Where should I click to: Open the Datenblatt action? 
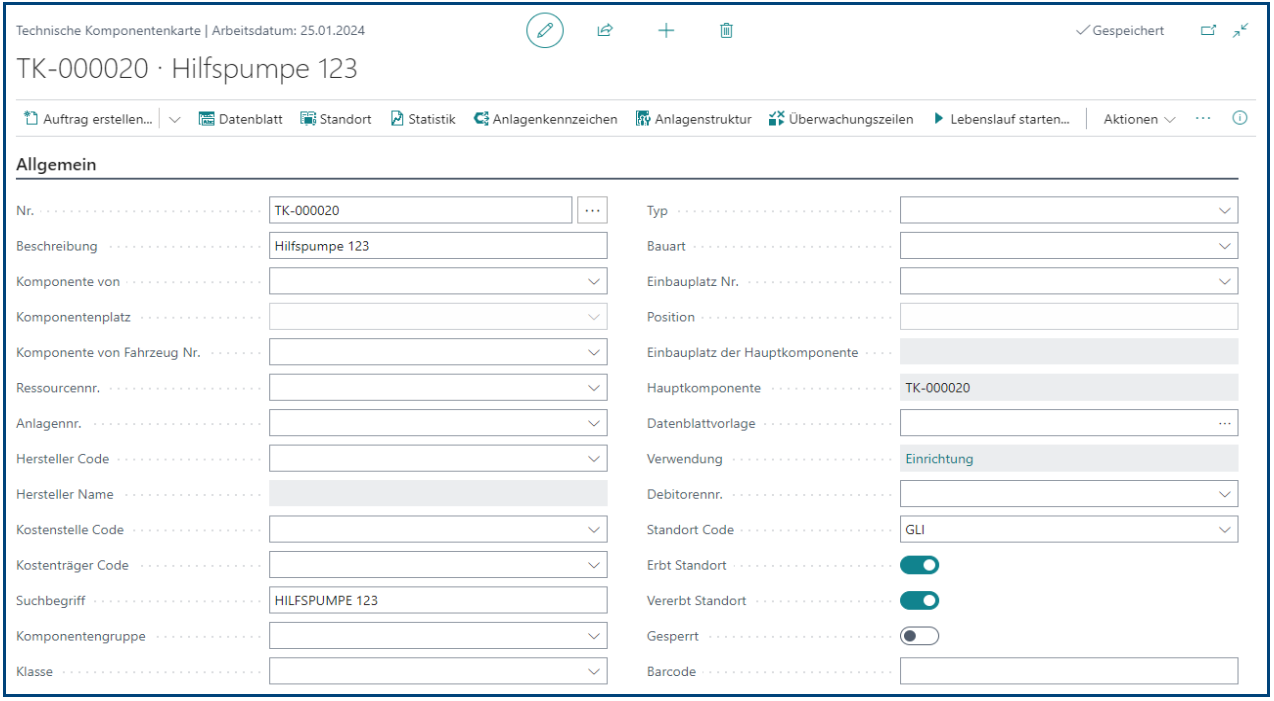[x=240, y=119]
